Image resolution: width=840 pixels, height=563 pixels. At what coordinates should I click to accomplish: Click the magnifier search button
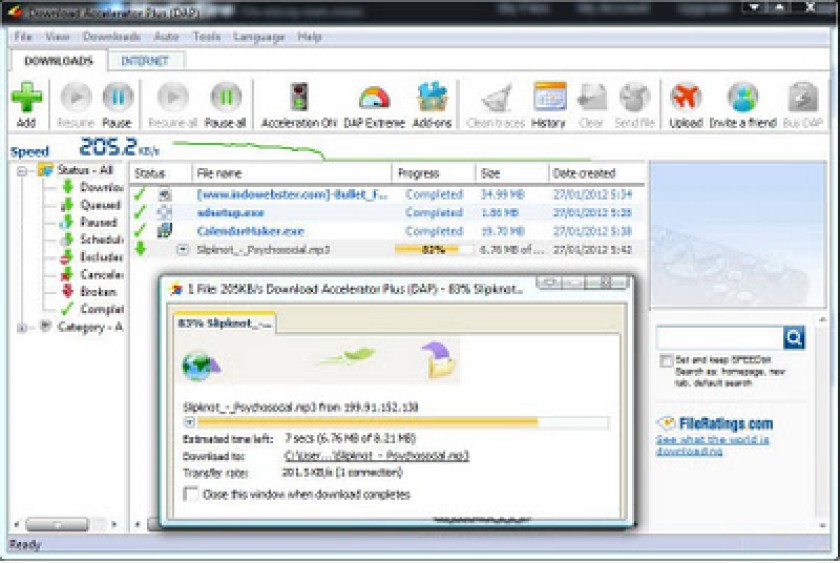794,338
